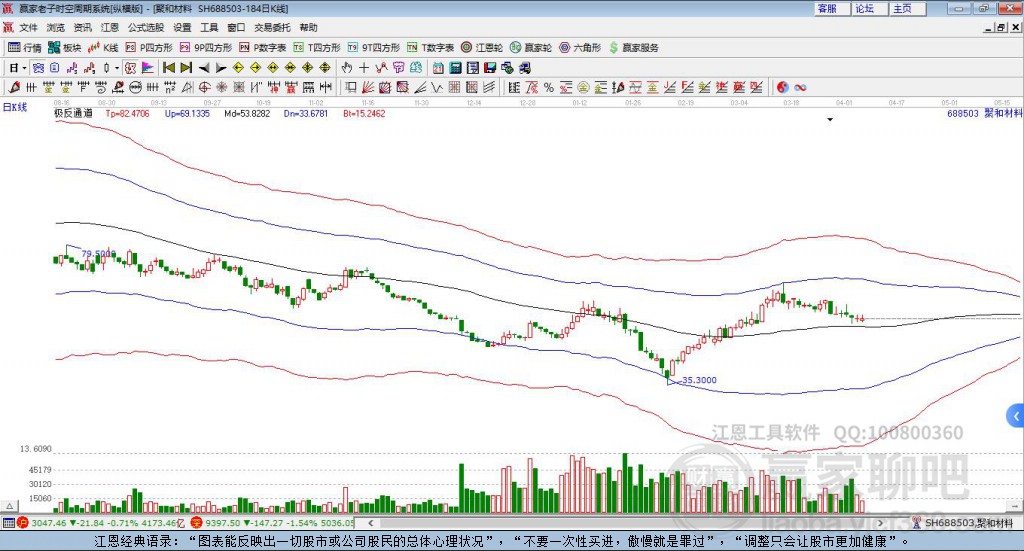The height and width of the screenshot is (551, 1024).
Task: Select the zigzag wave line tool
Action: (x=436, y=87)
